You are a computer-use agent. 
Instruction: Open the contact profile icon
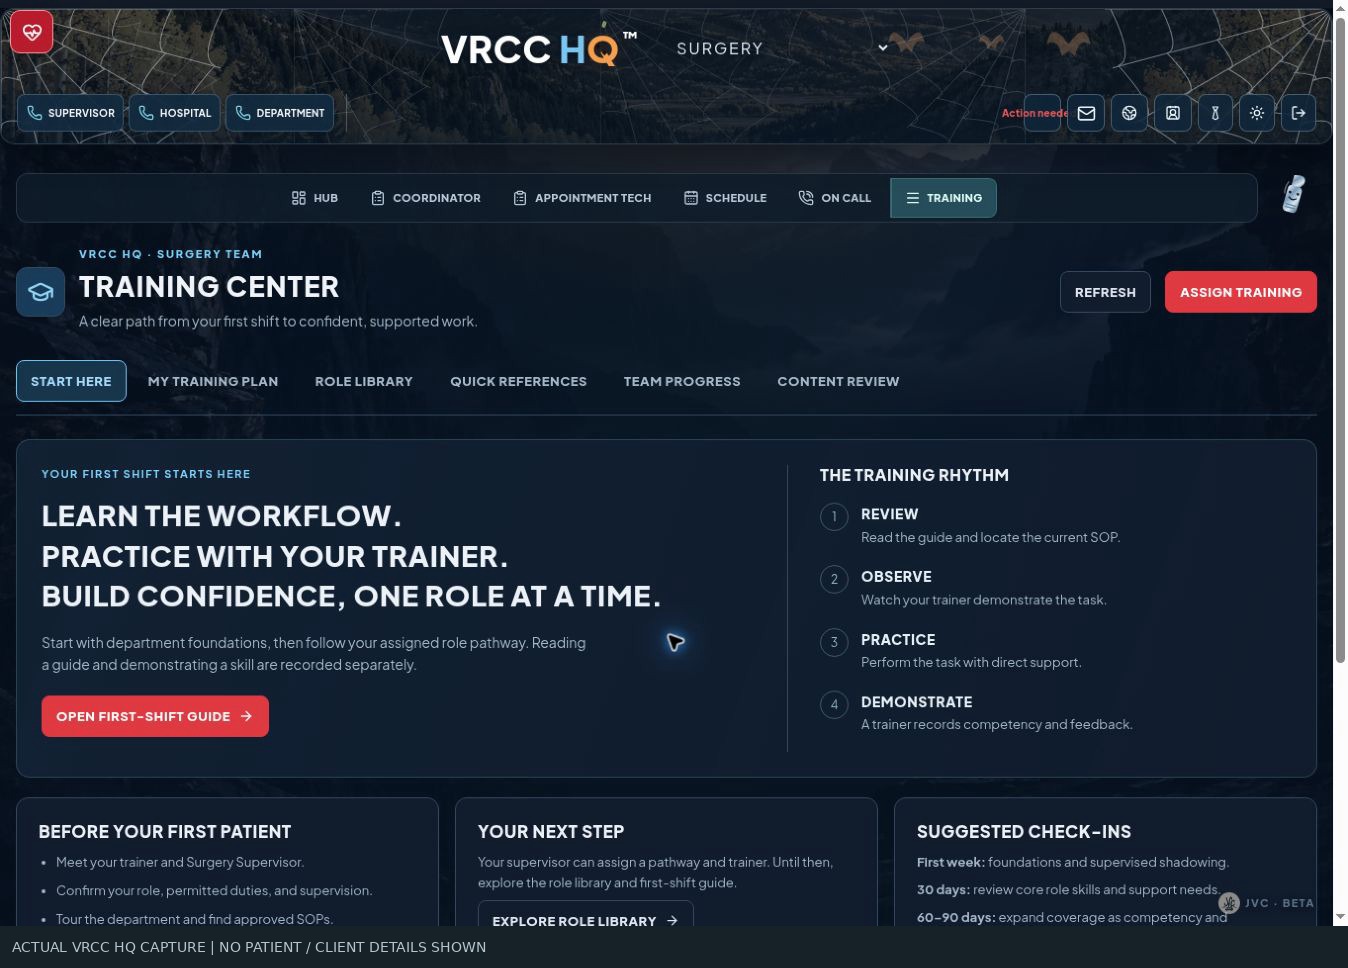(x=1172, y=113)
